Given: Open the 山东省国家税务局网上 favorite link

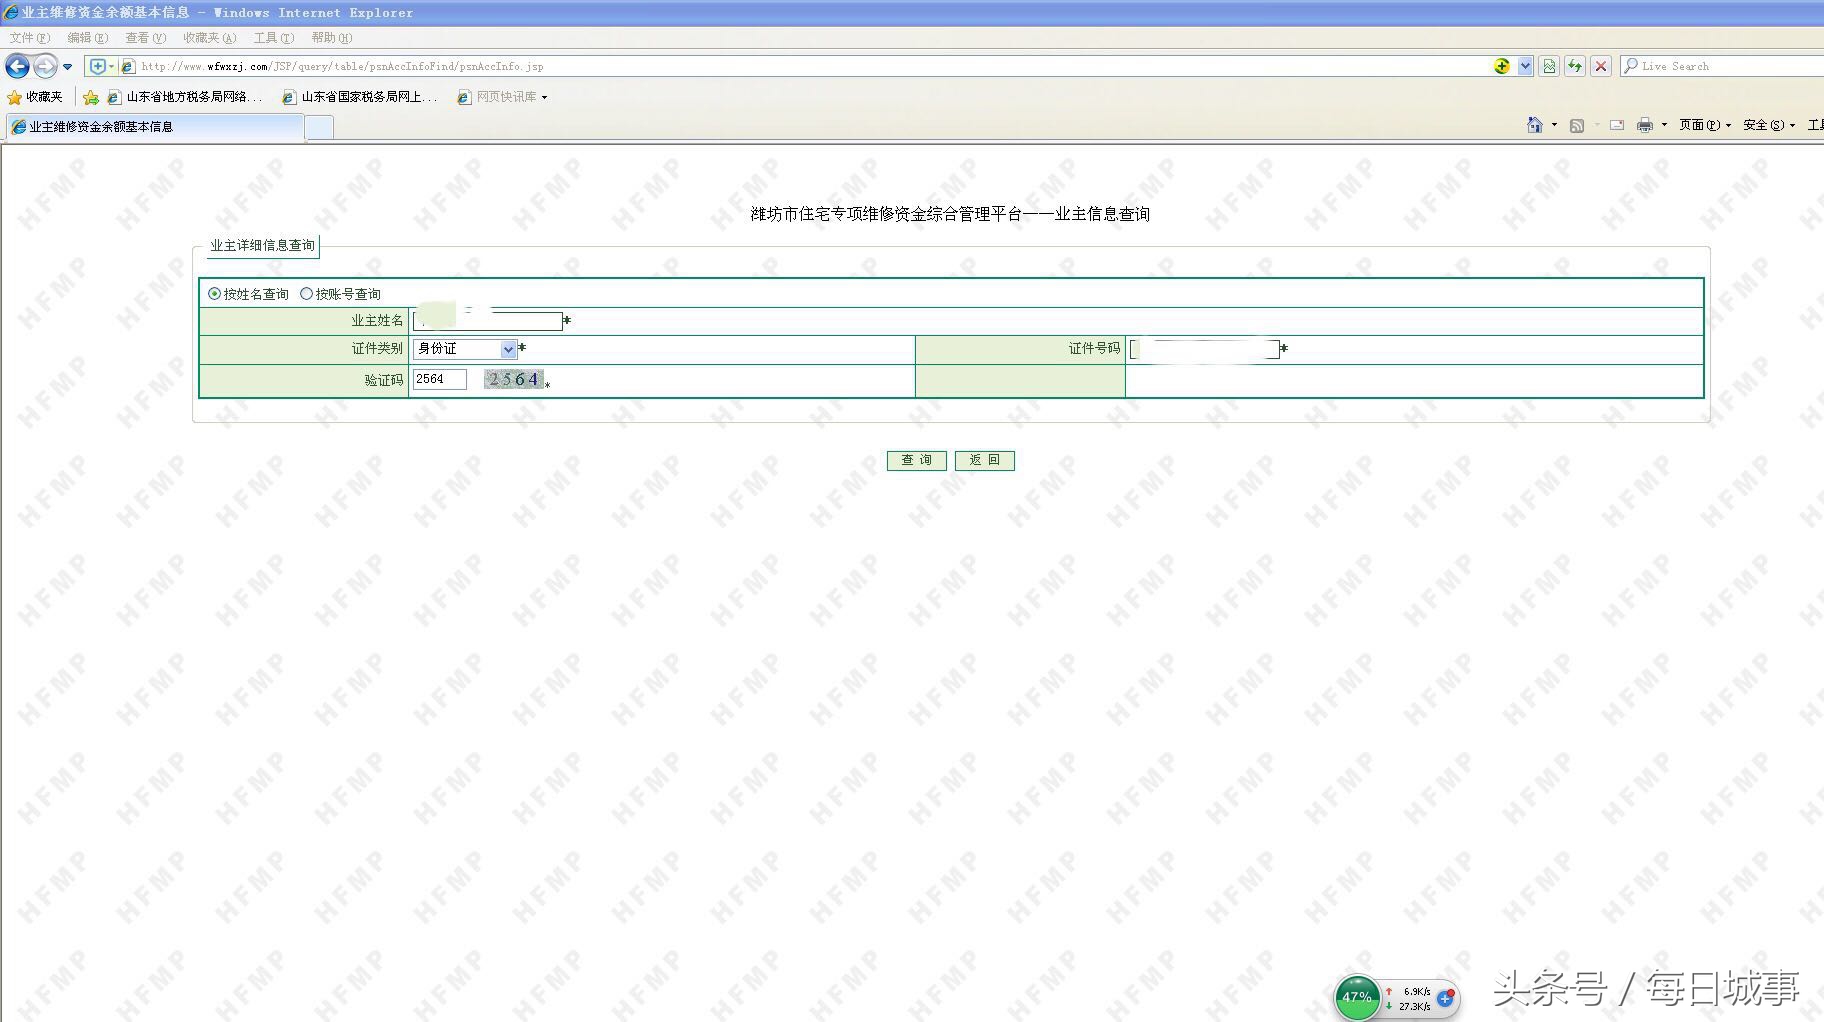Looking at the screenshot, I should (360, 97).
